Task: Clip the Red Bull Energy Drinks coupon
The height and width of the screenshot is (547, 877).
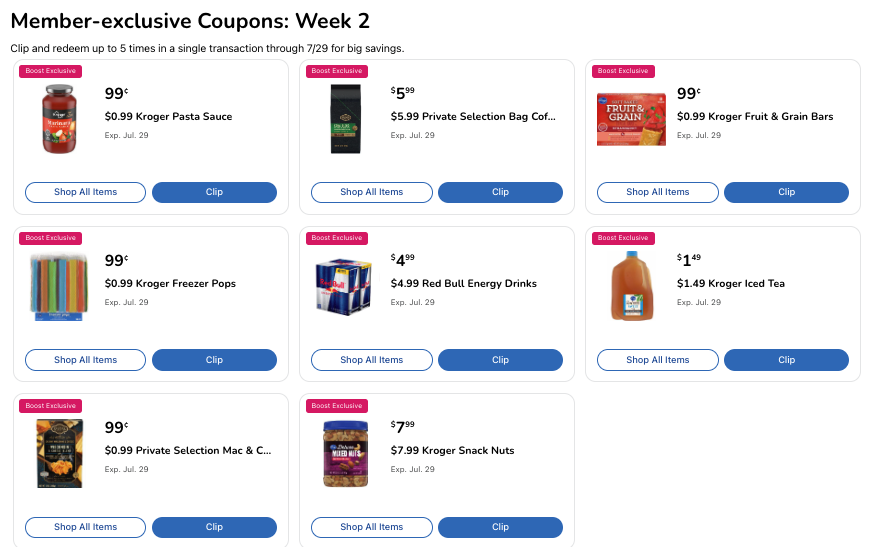Action: click(x=500, y=360)
